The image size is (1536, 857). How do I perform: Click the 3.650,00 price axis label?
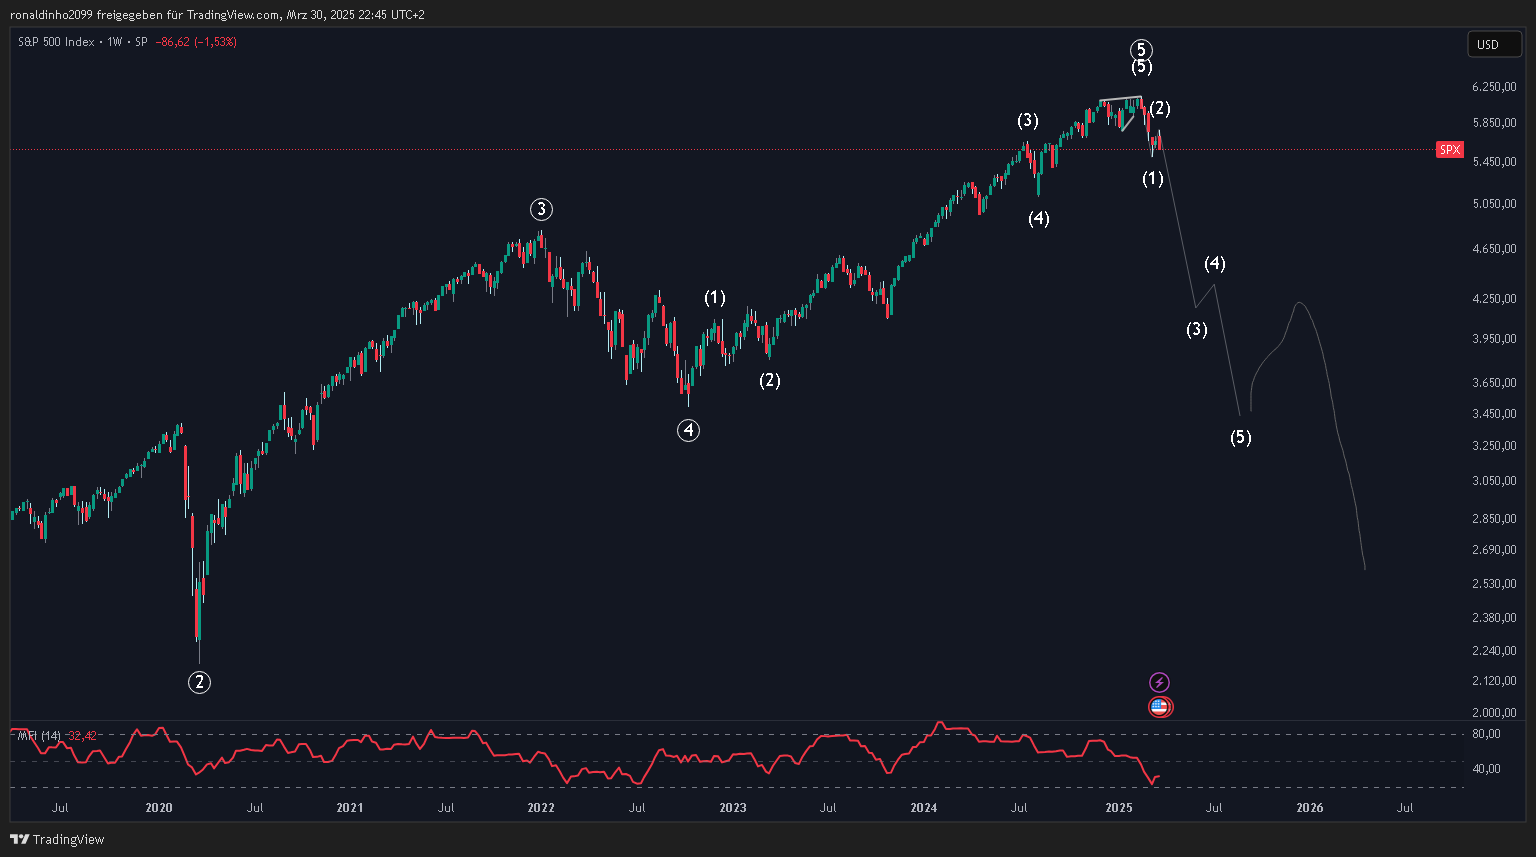pos(1494,383)
